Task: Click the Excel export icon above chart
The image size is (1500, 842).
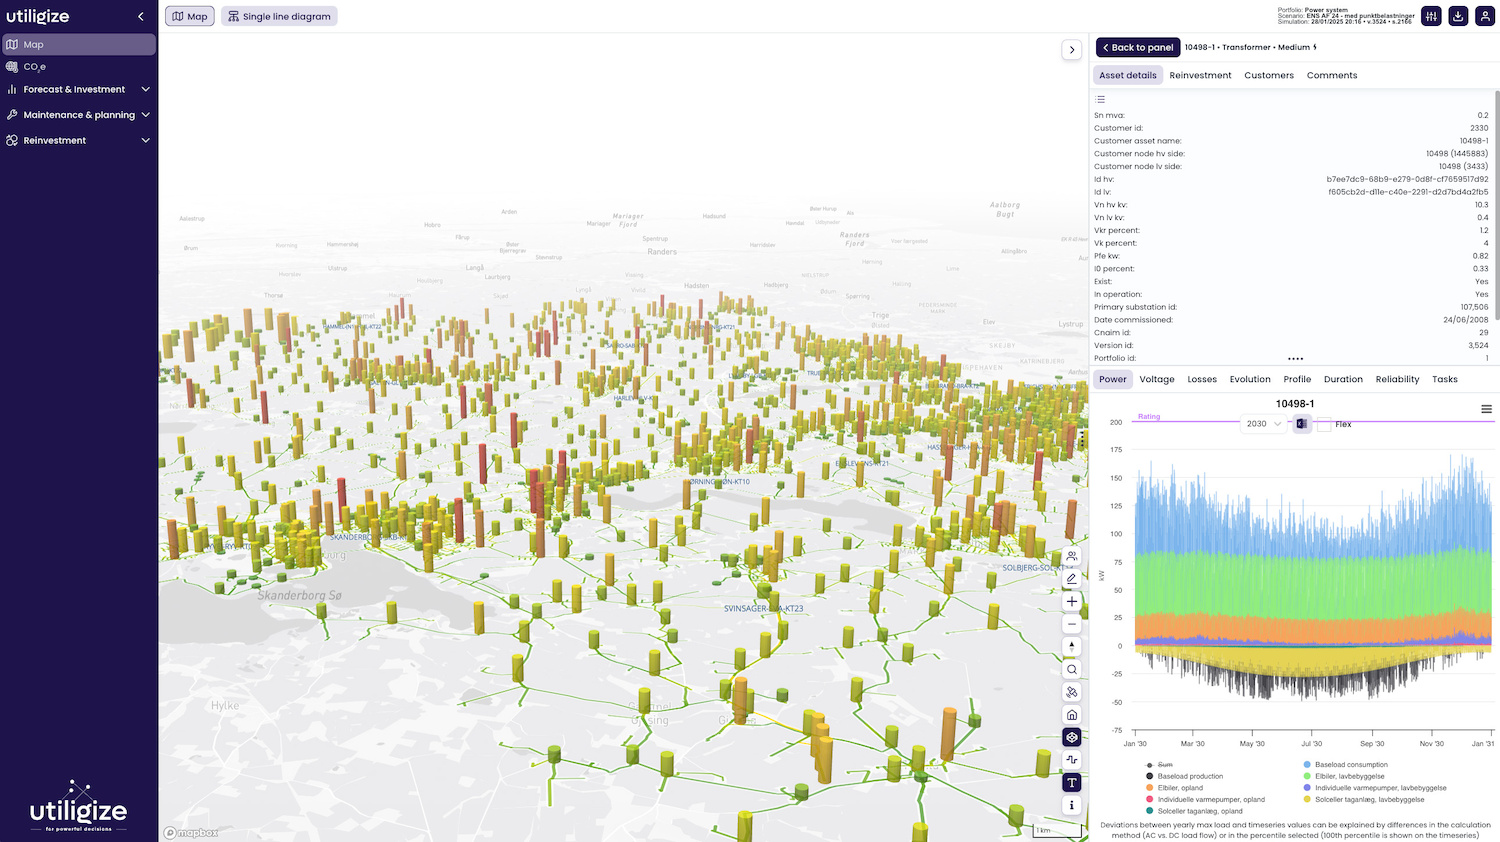Action: [x=1302, y=424]
